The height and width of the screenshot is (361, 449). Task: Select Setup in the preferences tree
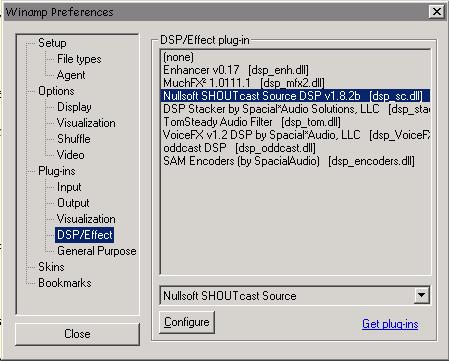[x=52, y=43]
